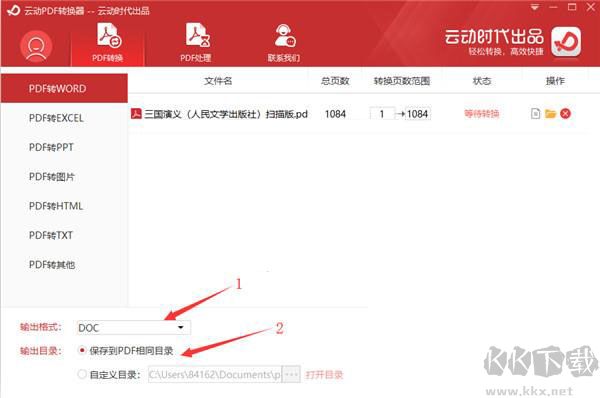Remove file with red delete icon
The width and height of the screenshot is (600, 398).
coord(565,114)
